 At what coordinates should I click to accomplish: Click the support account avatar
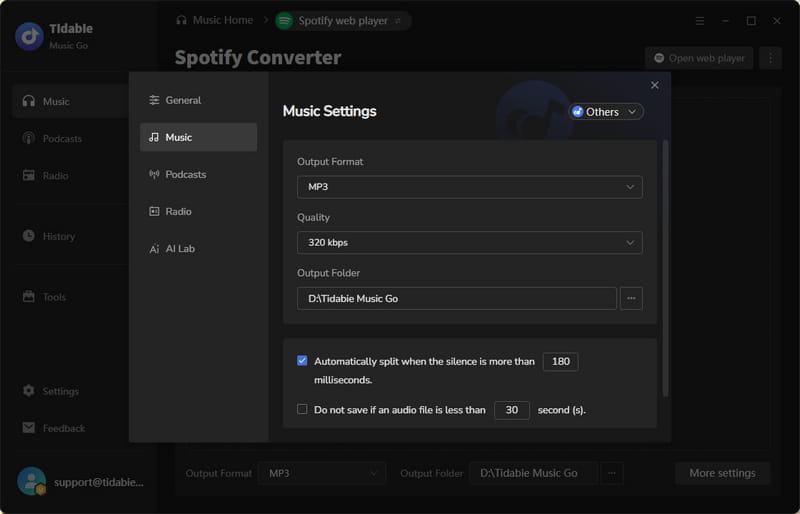(32, 481)
